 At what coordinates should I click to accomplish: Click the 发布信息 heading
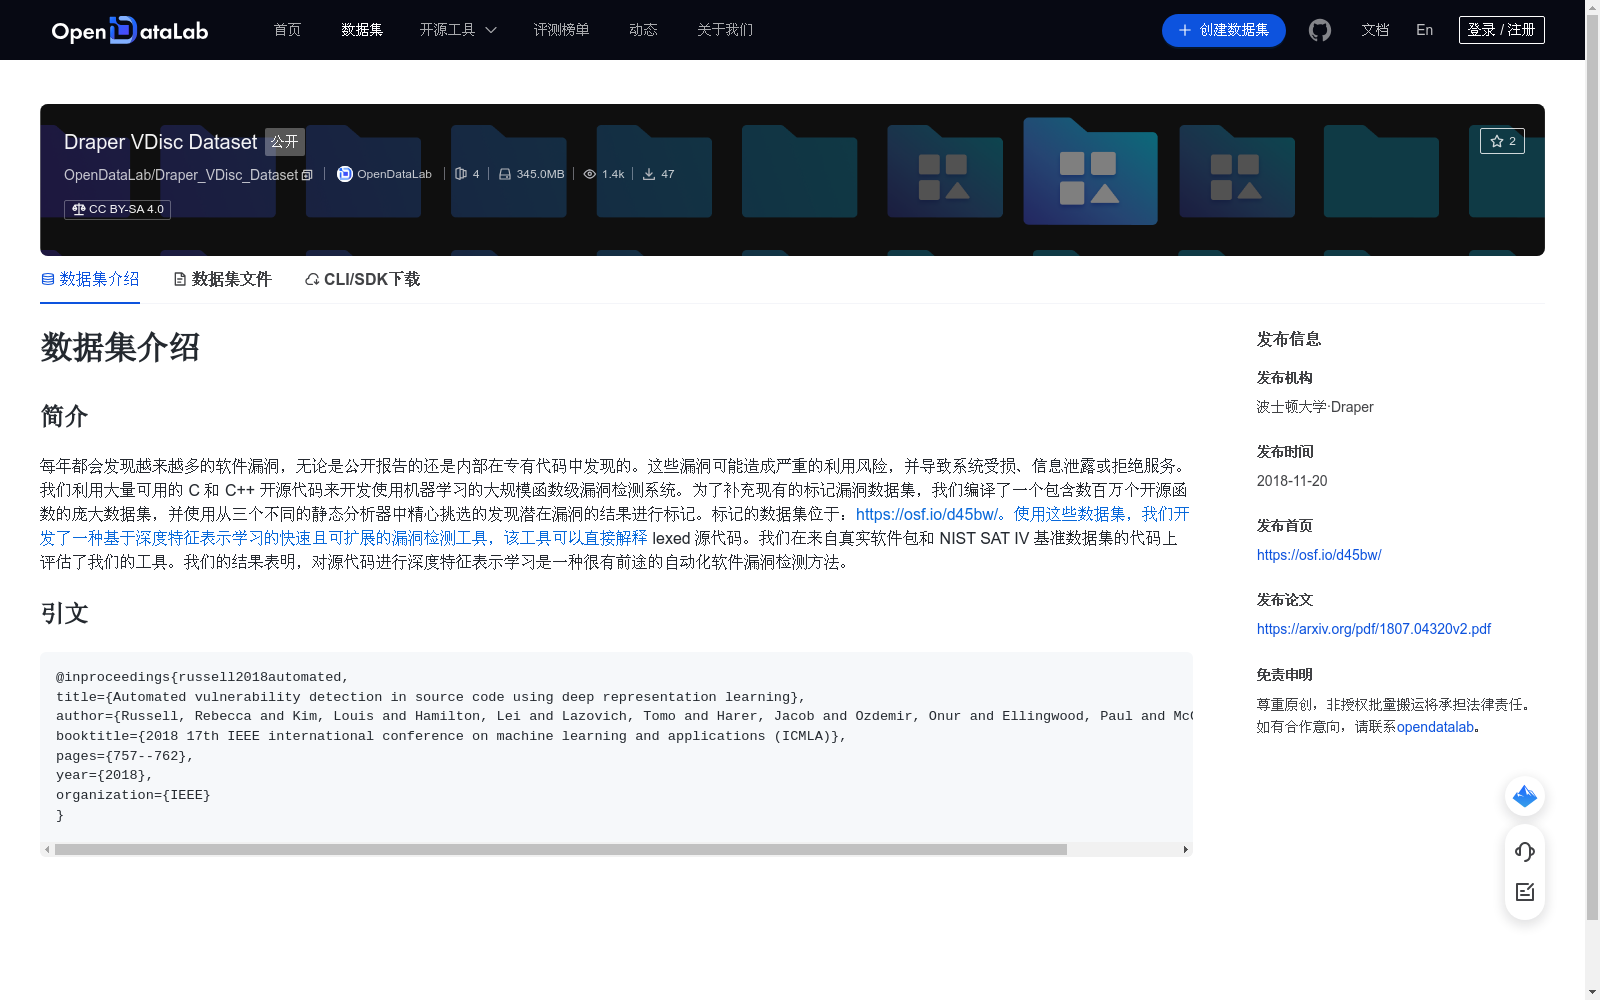coord(1289,339)
